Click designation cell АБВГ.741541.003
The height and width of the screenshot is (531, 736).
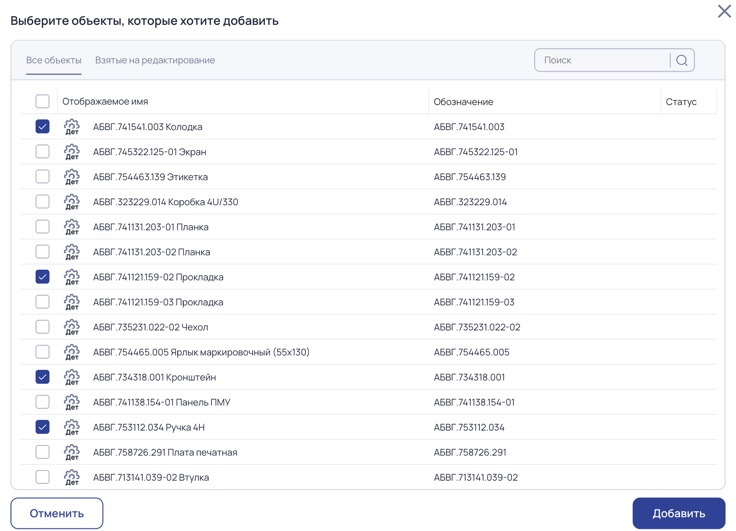point(469,127)
